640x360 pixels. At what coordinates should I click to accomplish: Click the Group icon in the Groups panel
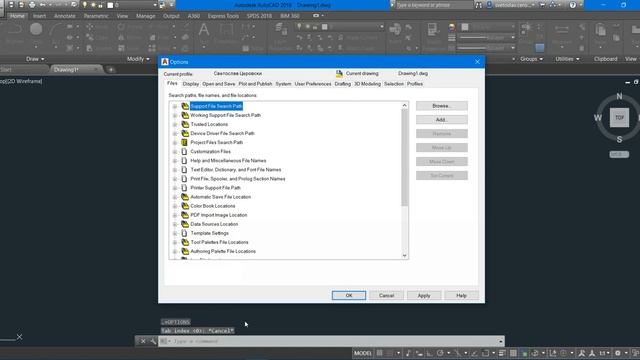click(526, 28)
